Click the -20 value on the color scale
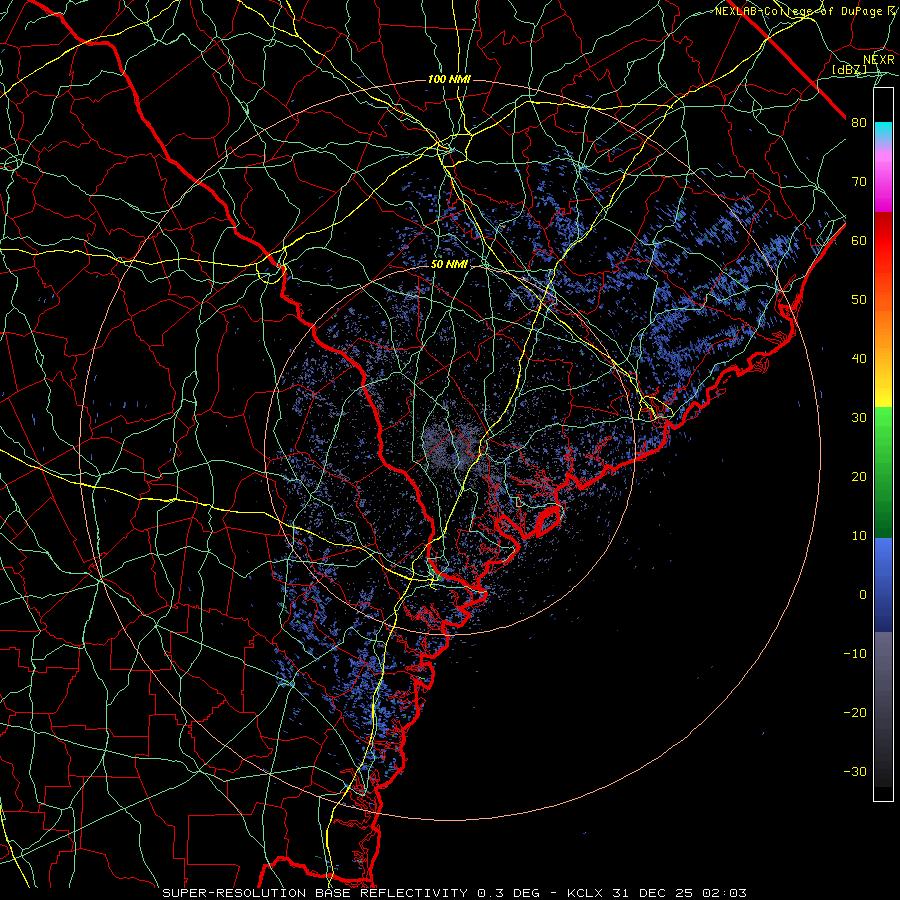 coord(855,712)
